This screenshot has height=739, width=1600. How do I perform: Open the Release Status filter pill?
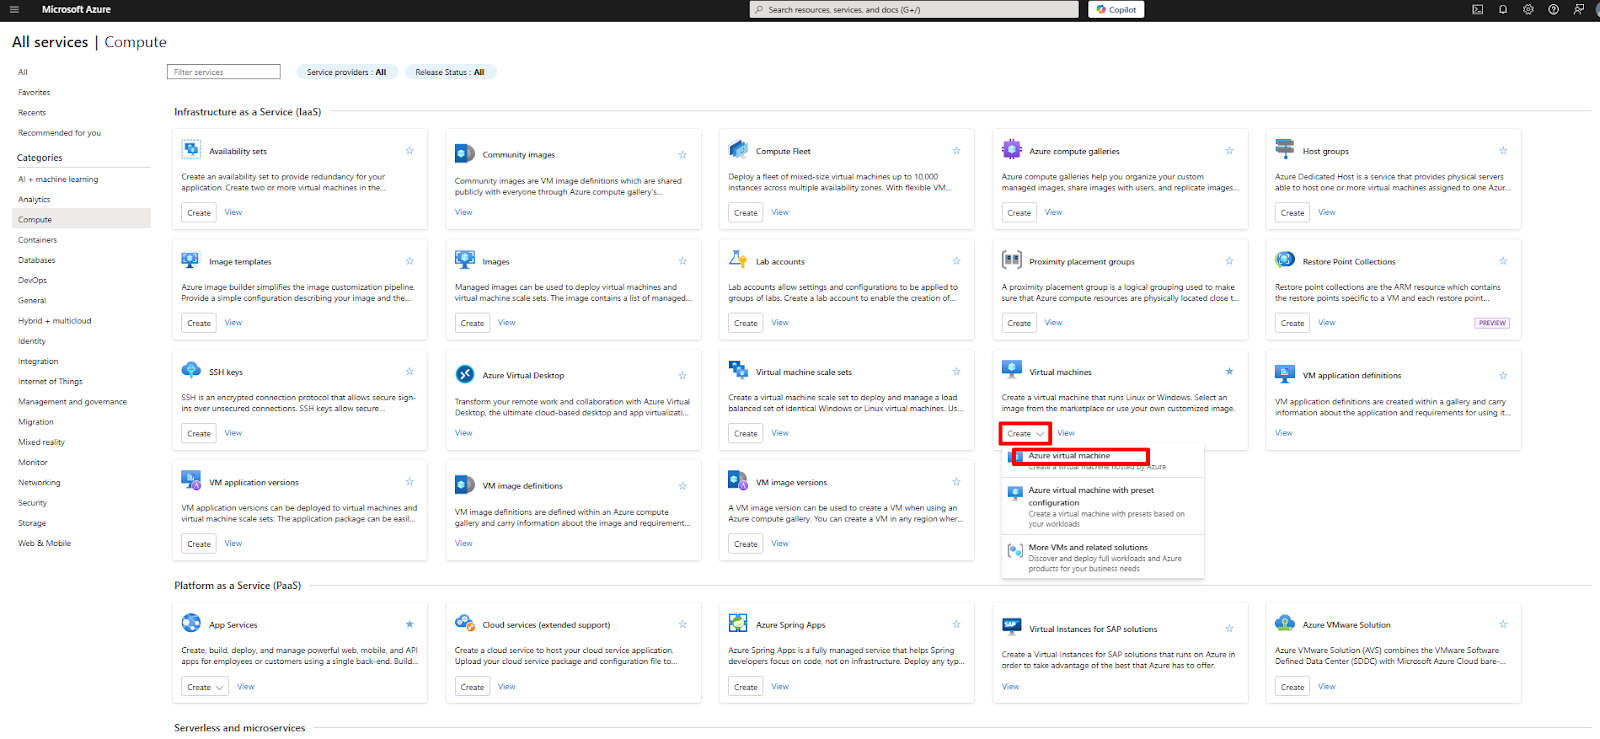coord(450,72)
